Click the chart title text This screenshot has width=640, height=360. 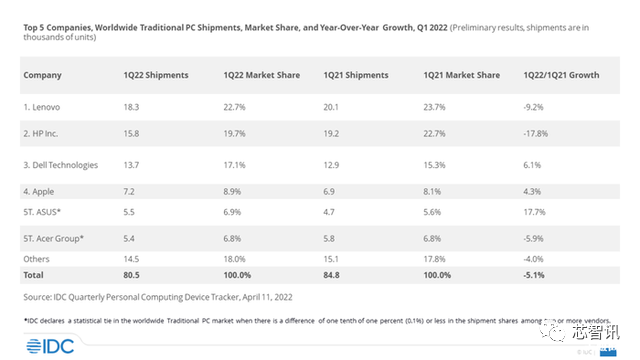click(306, 32)
